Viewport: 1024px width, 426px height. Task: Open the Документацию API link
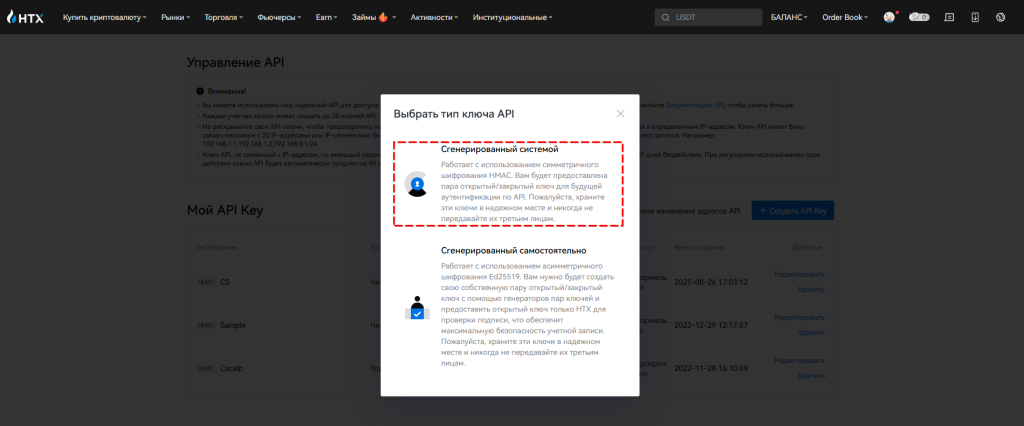point(695,105)
